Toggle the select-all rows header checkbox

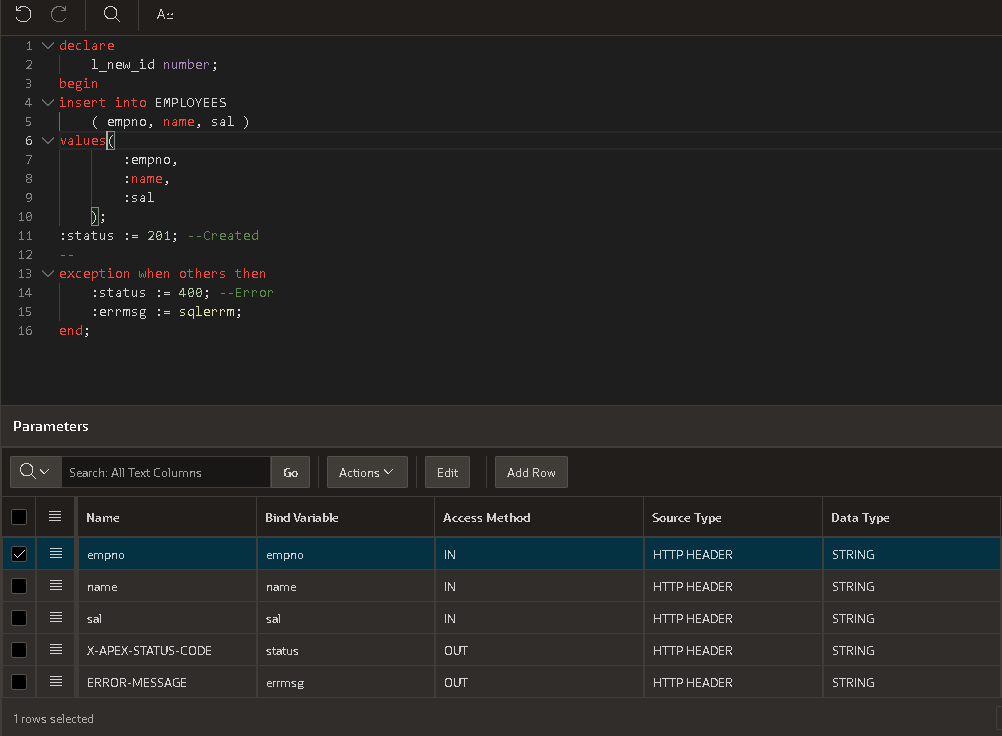click(19, 517)
